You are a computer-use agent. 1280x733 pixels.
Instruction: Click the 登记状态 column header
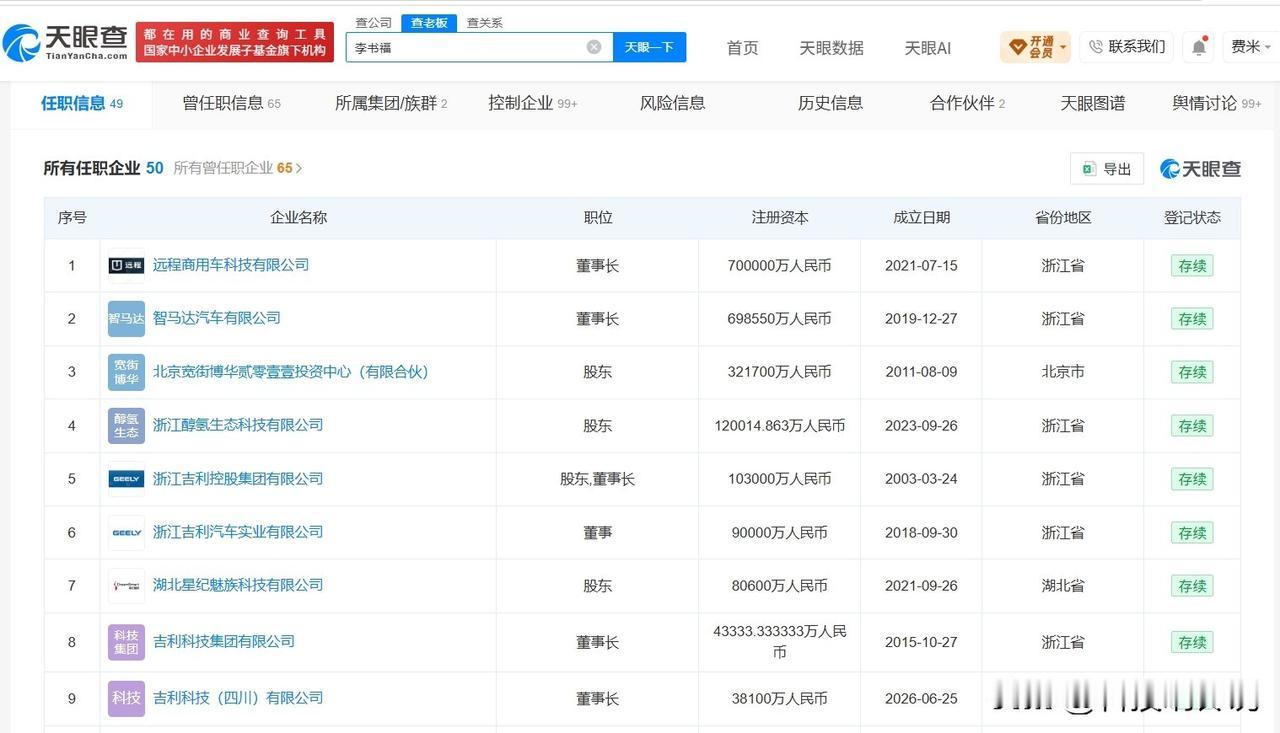[x=1192, y=217]
